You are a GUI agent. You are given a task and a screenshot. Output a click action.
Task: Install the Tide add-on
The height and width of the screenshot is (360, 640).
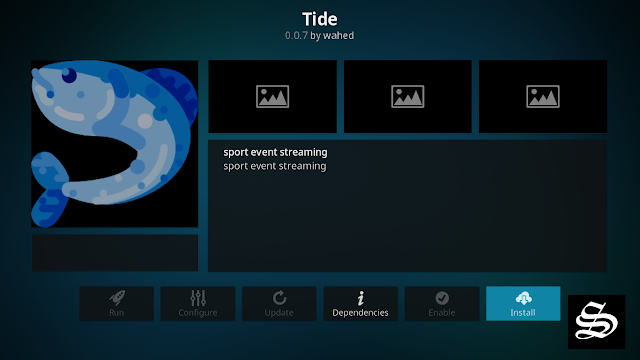(523, 303)
